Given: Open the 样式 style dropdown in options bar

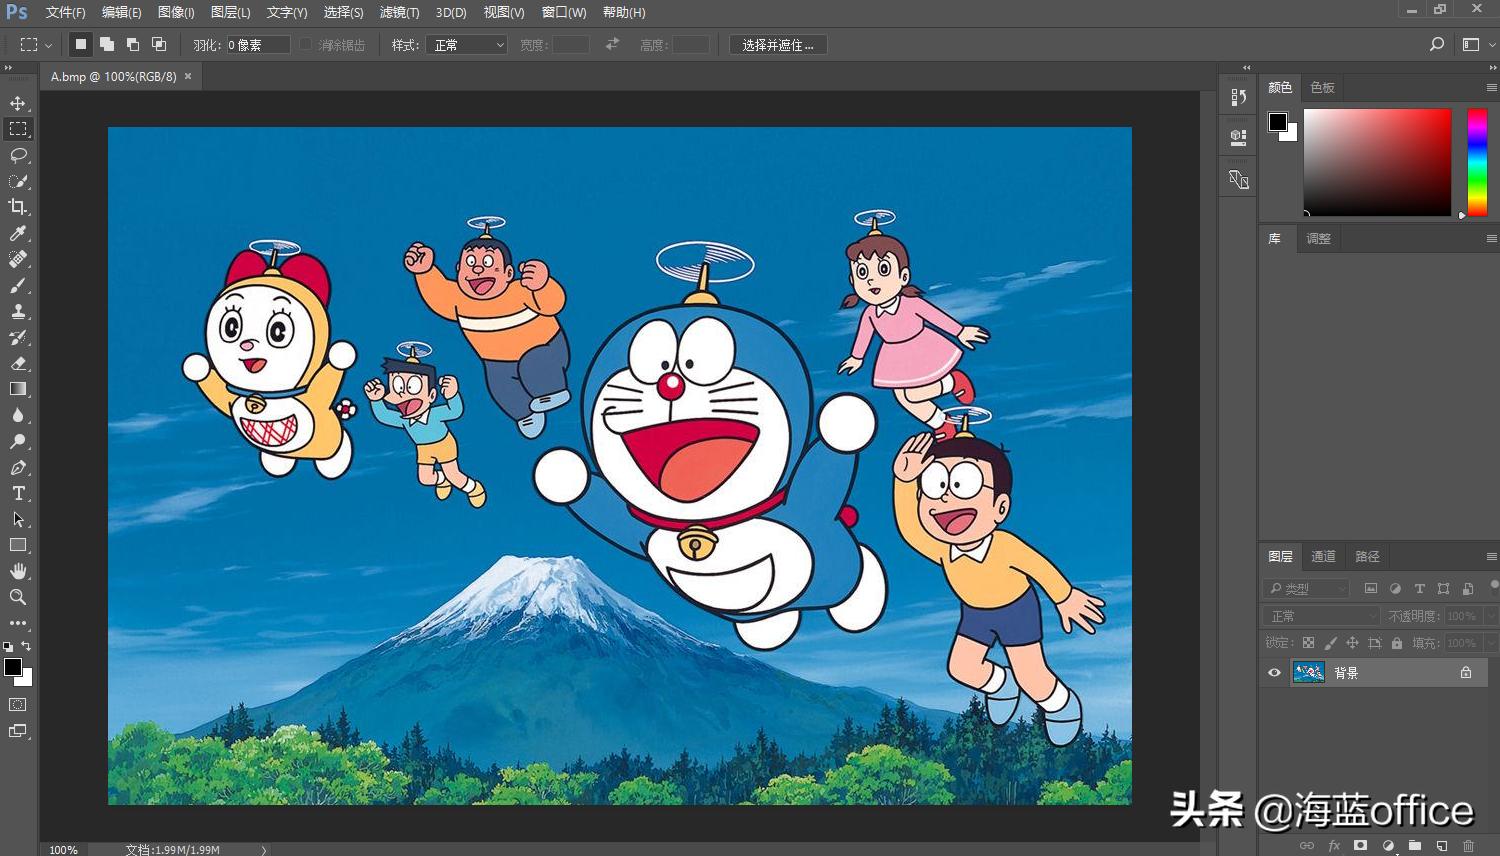Looking at the screenshot, I should (x=465, y=44).
